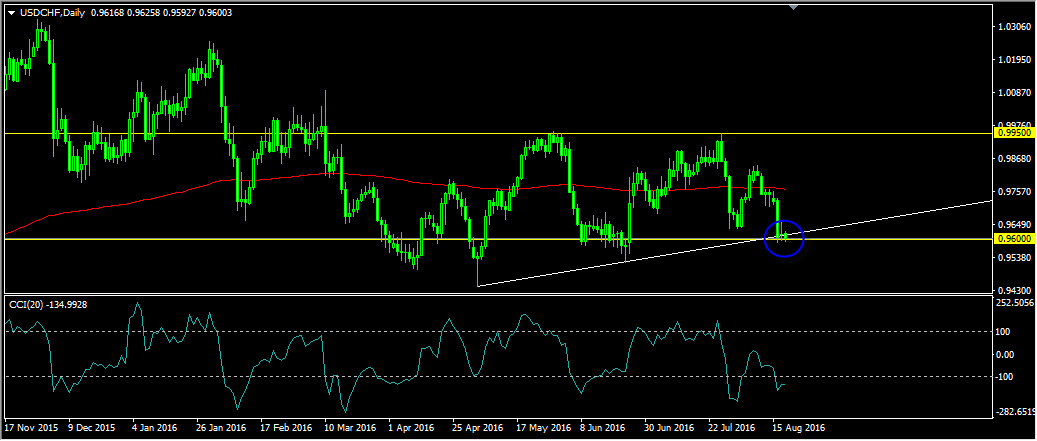The width and height of the screenshot is (1037, 441).
Task: Click the 17 Feb 2016 date label
Action: pyautogui.click(x=286, y=428)
